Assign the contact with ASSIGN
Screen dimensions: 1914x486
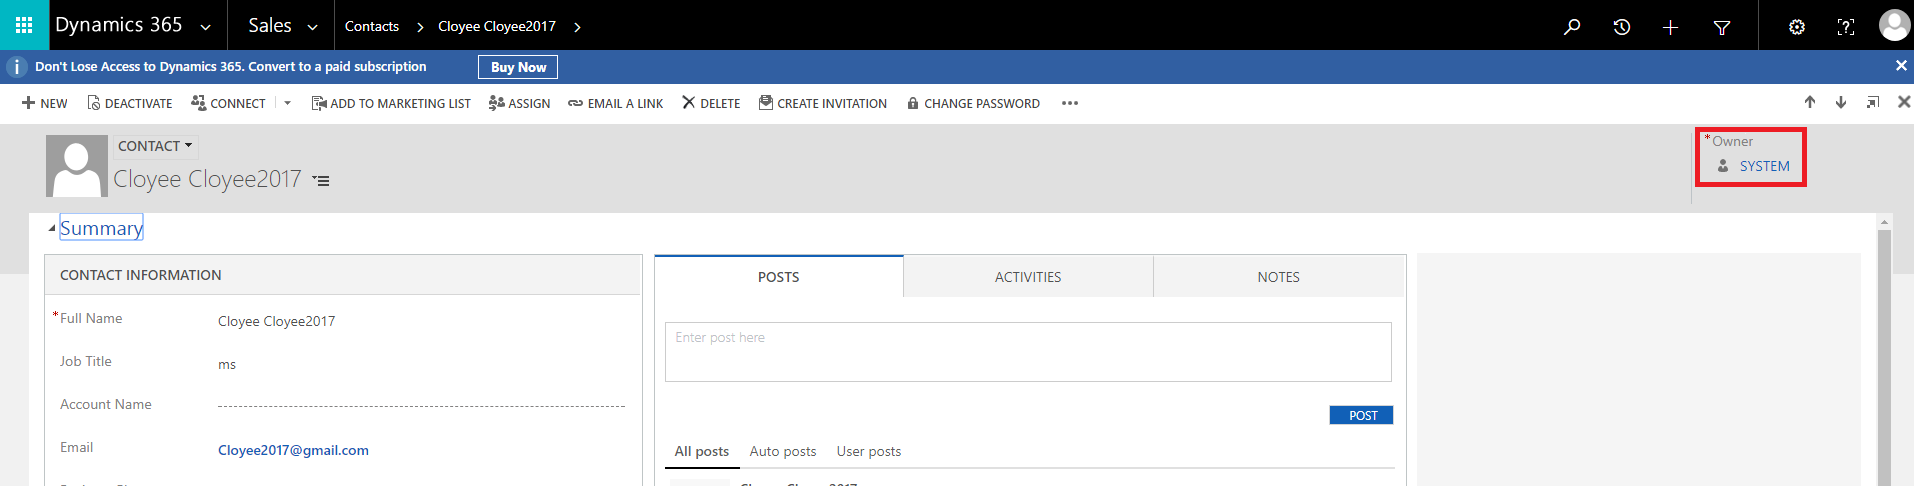tap(519, 103)
